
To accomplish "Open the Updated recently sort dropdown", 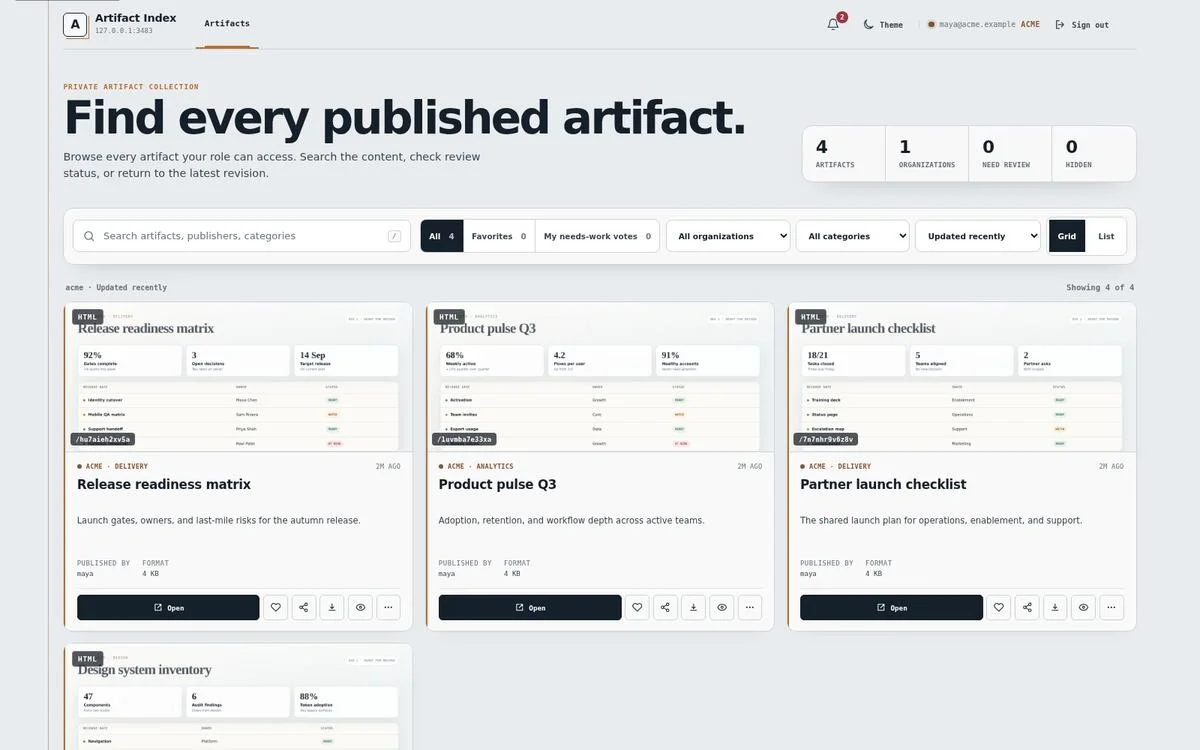I will tap(978, 236).
